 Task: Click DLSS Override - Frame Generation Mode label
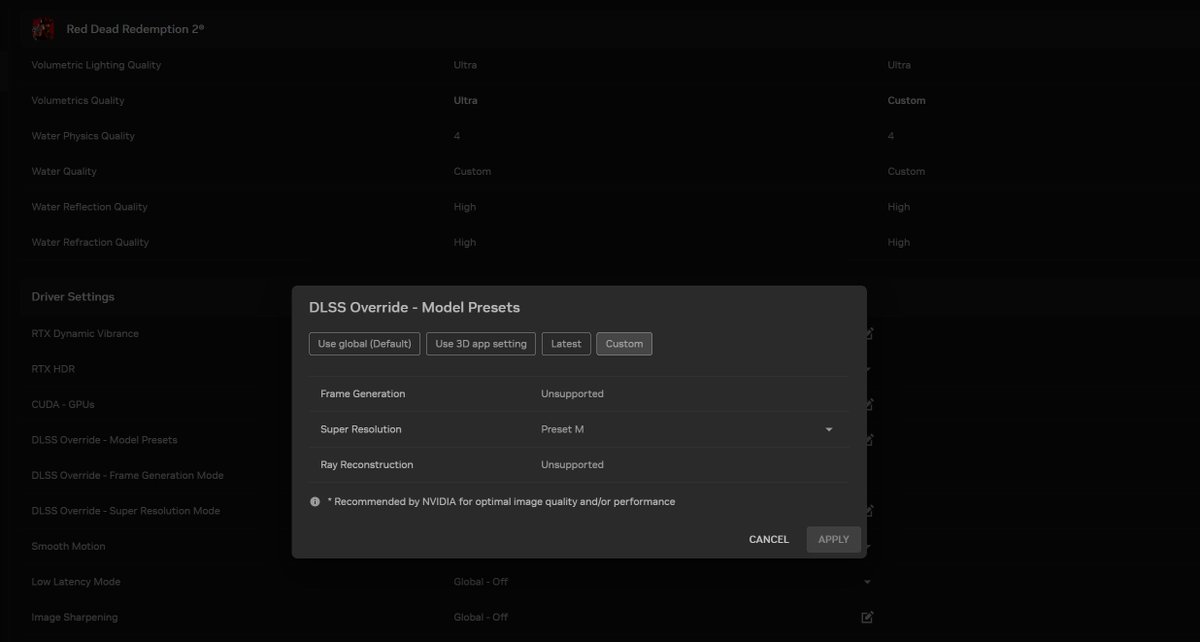click(127, 476)
